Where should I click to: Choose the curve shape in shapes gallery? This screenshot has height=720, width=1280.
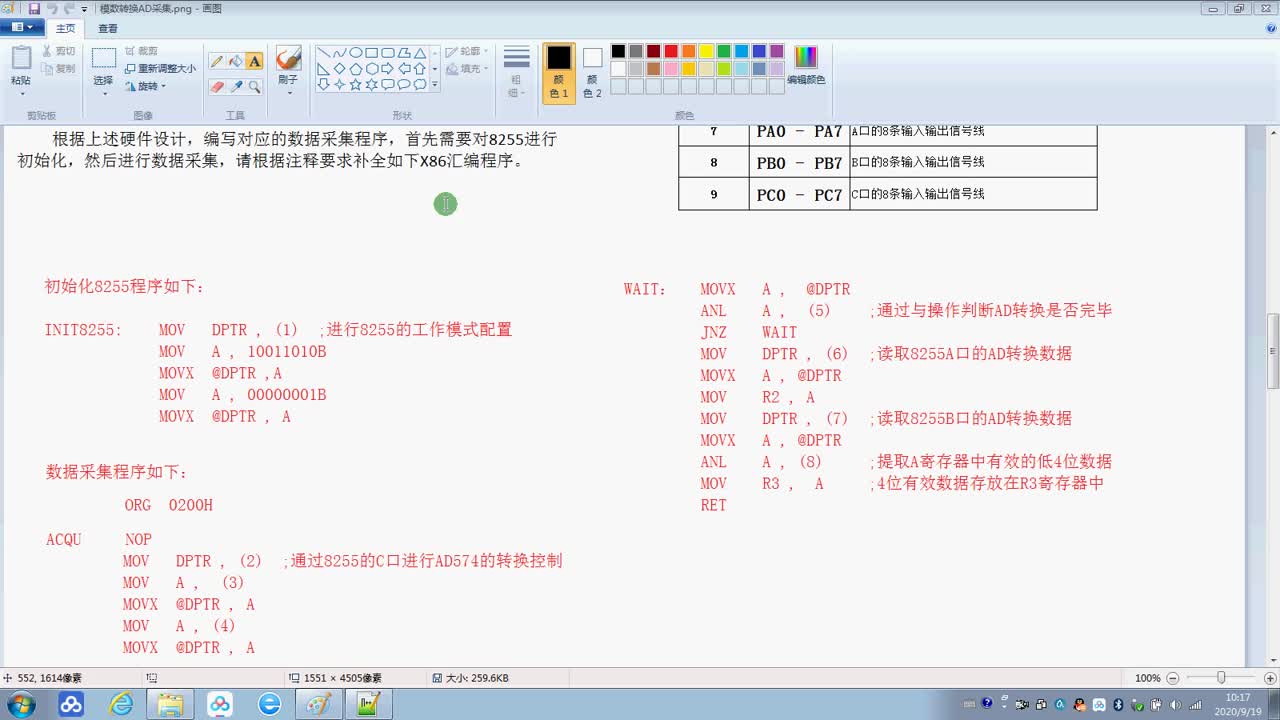(339, 53)
